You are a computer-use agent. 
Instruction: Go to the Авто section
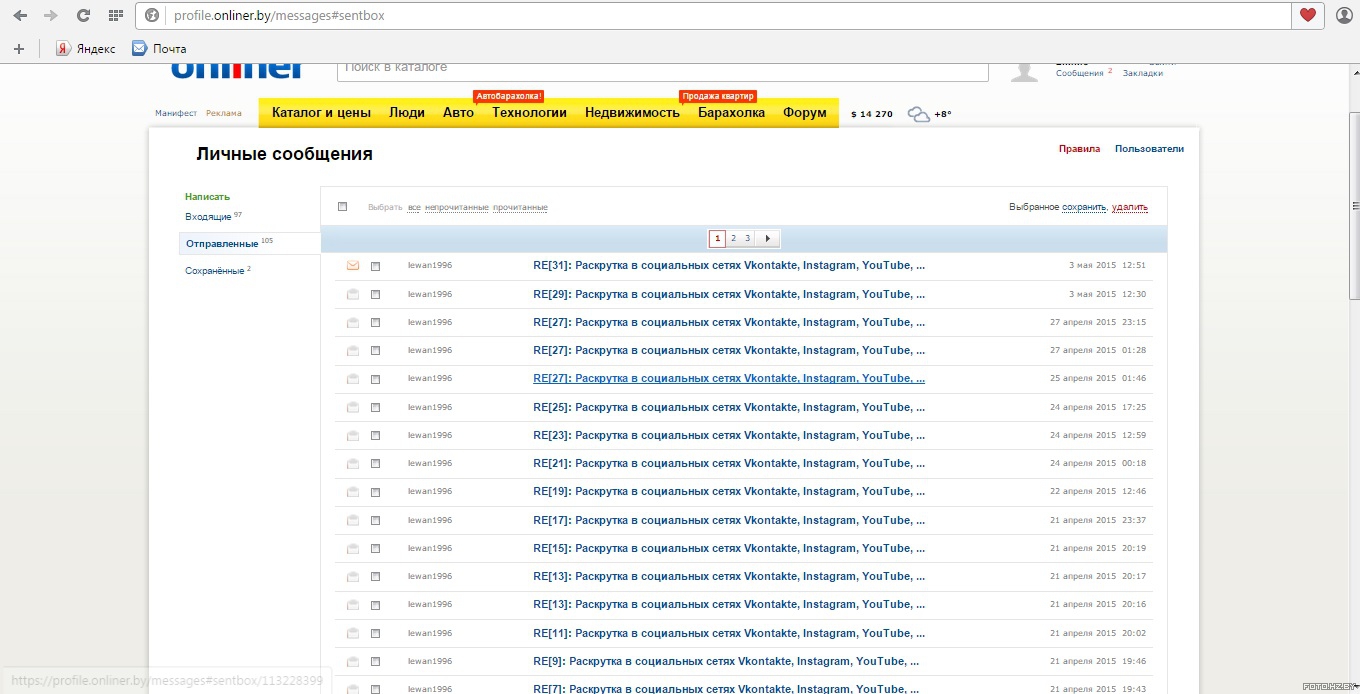458,113
